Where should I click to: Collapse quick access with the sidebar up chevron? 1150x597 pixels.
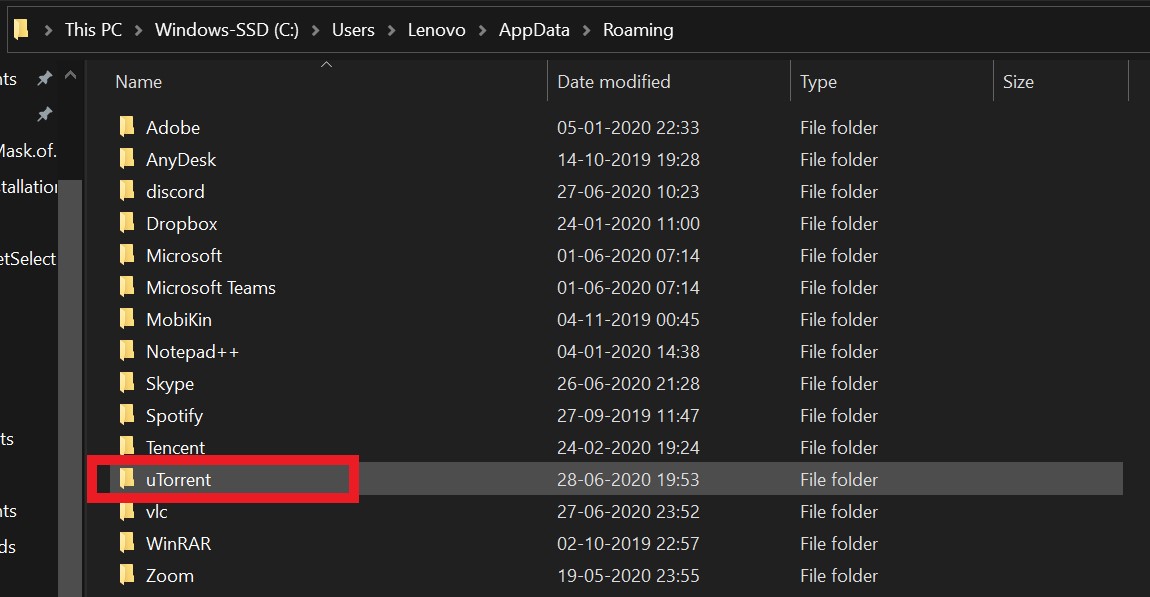tap(70, 75)
